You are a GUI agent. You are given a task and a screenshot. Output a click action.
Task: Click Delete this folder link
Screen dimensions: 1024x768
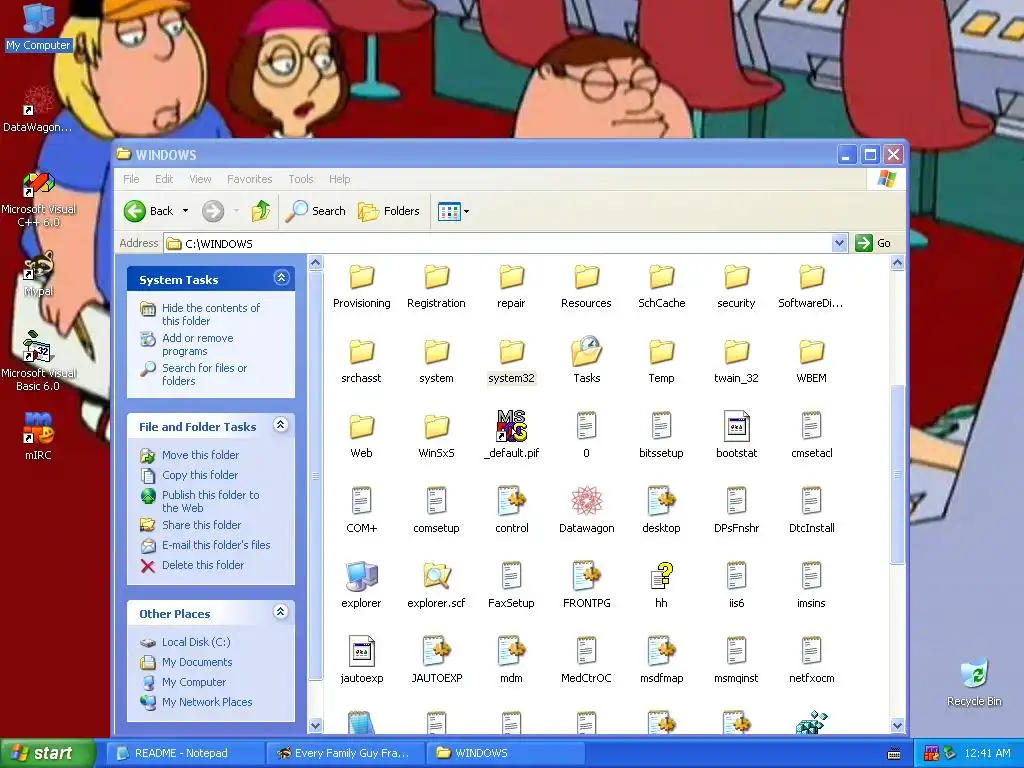202,565
